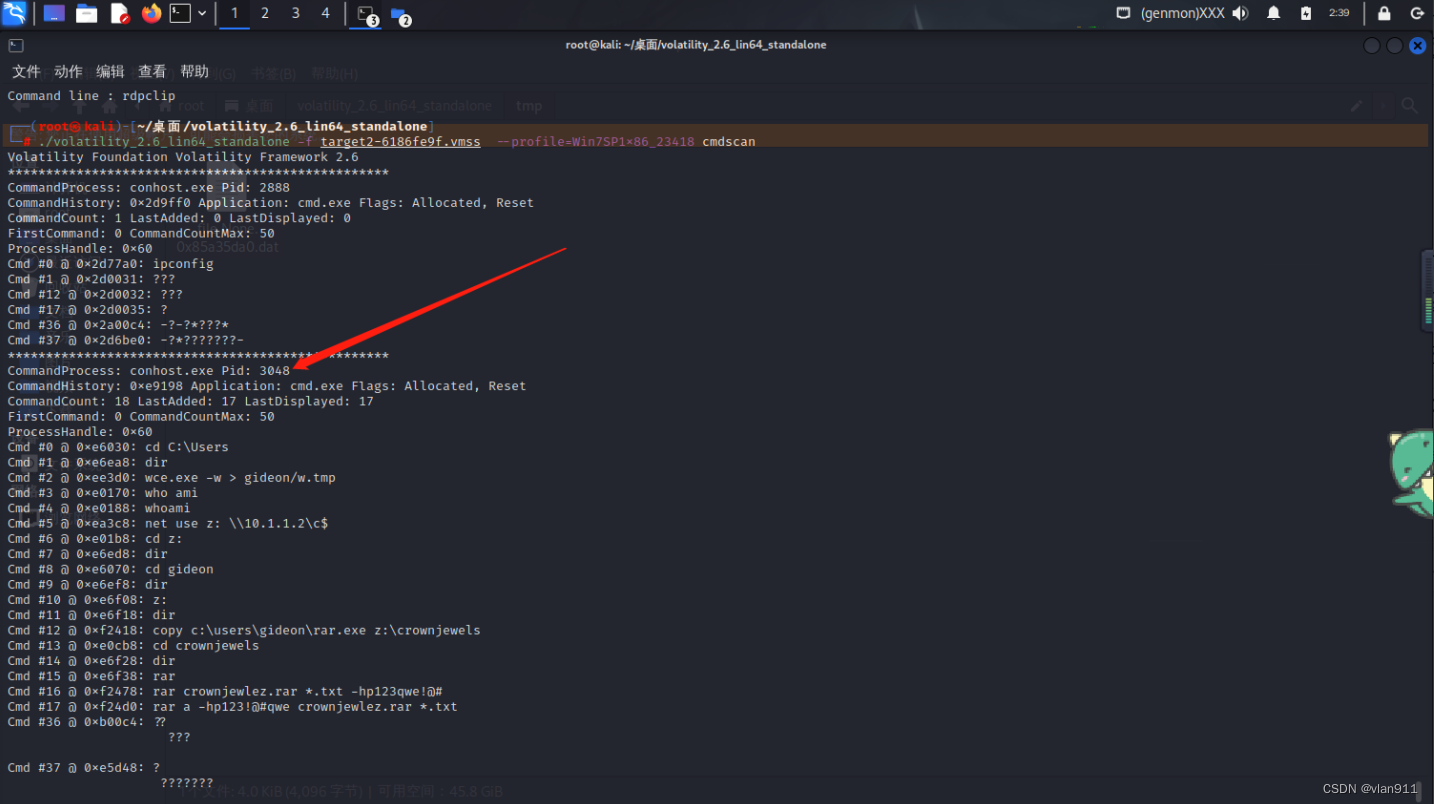The height and width of the screenshot is (804, 1434).
Task: Click 'CommandCount: 18 LastAdded: 17' line
Action: (x=190, y=401)
